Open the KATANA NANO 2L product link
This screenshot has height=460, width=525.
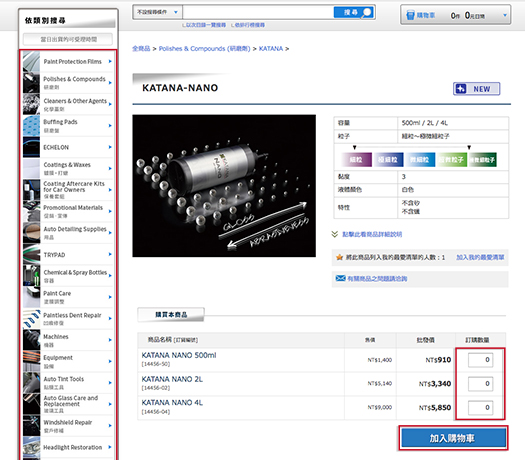172,379
